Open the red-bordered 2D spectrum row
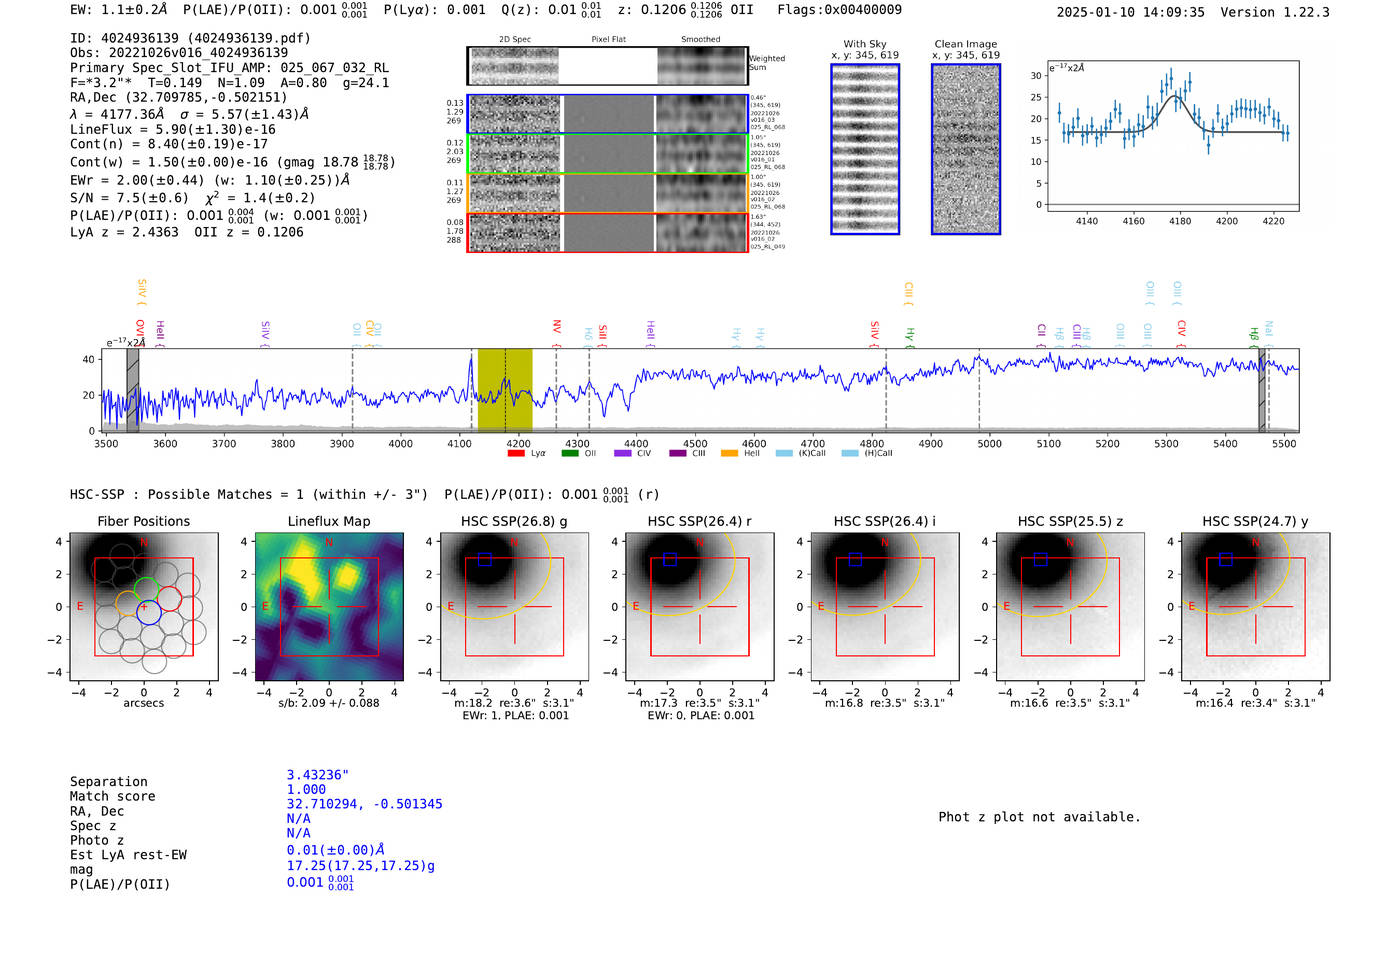The image size is (1400, 953). click(607, 232)
